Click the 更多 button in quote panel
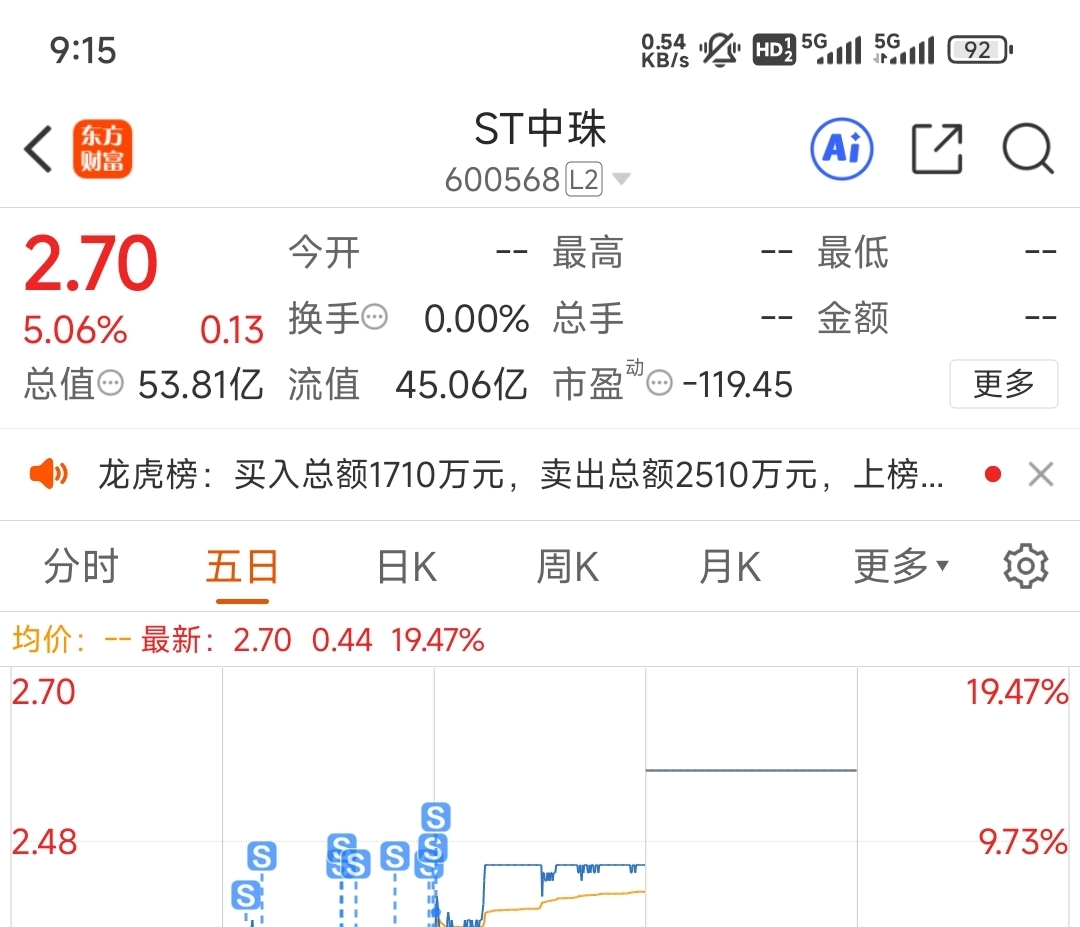The image size is (1080, 927). click(1004, 384)
